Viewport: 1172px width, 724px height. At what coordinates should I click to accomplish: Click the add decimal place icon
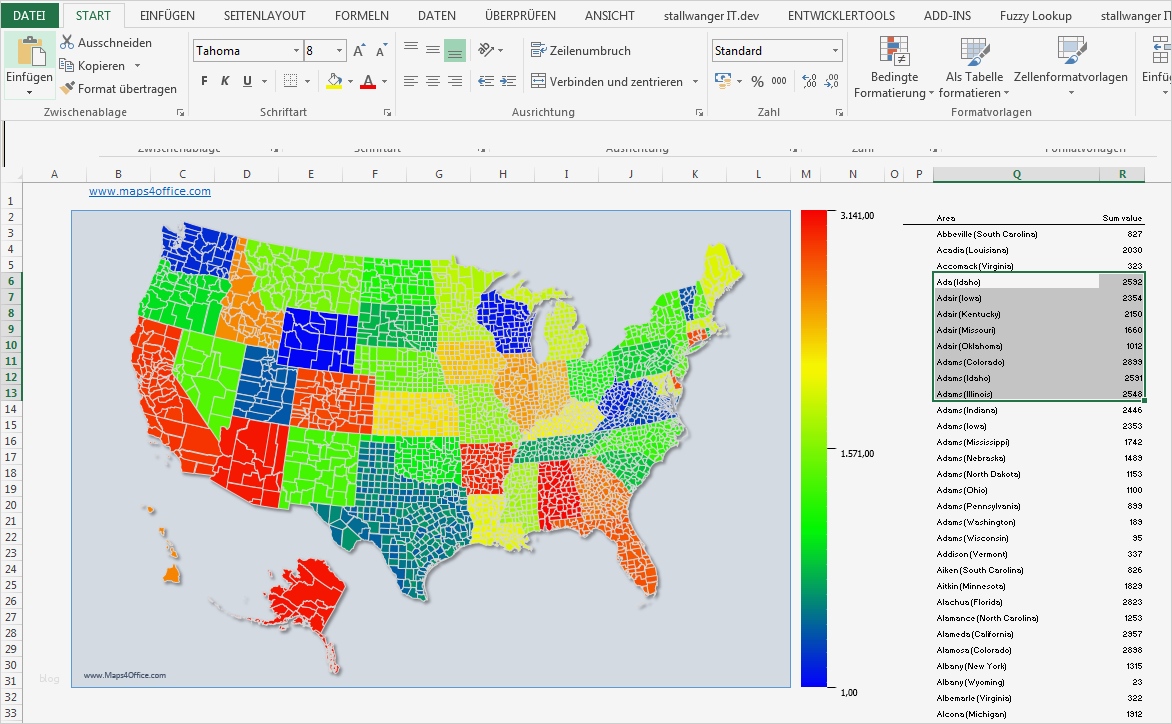pyautogui.click(x=809, y=82)
